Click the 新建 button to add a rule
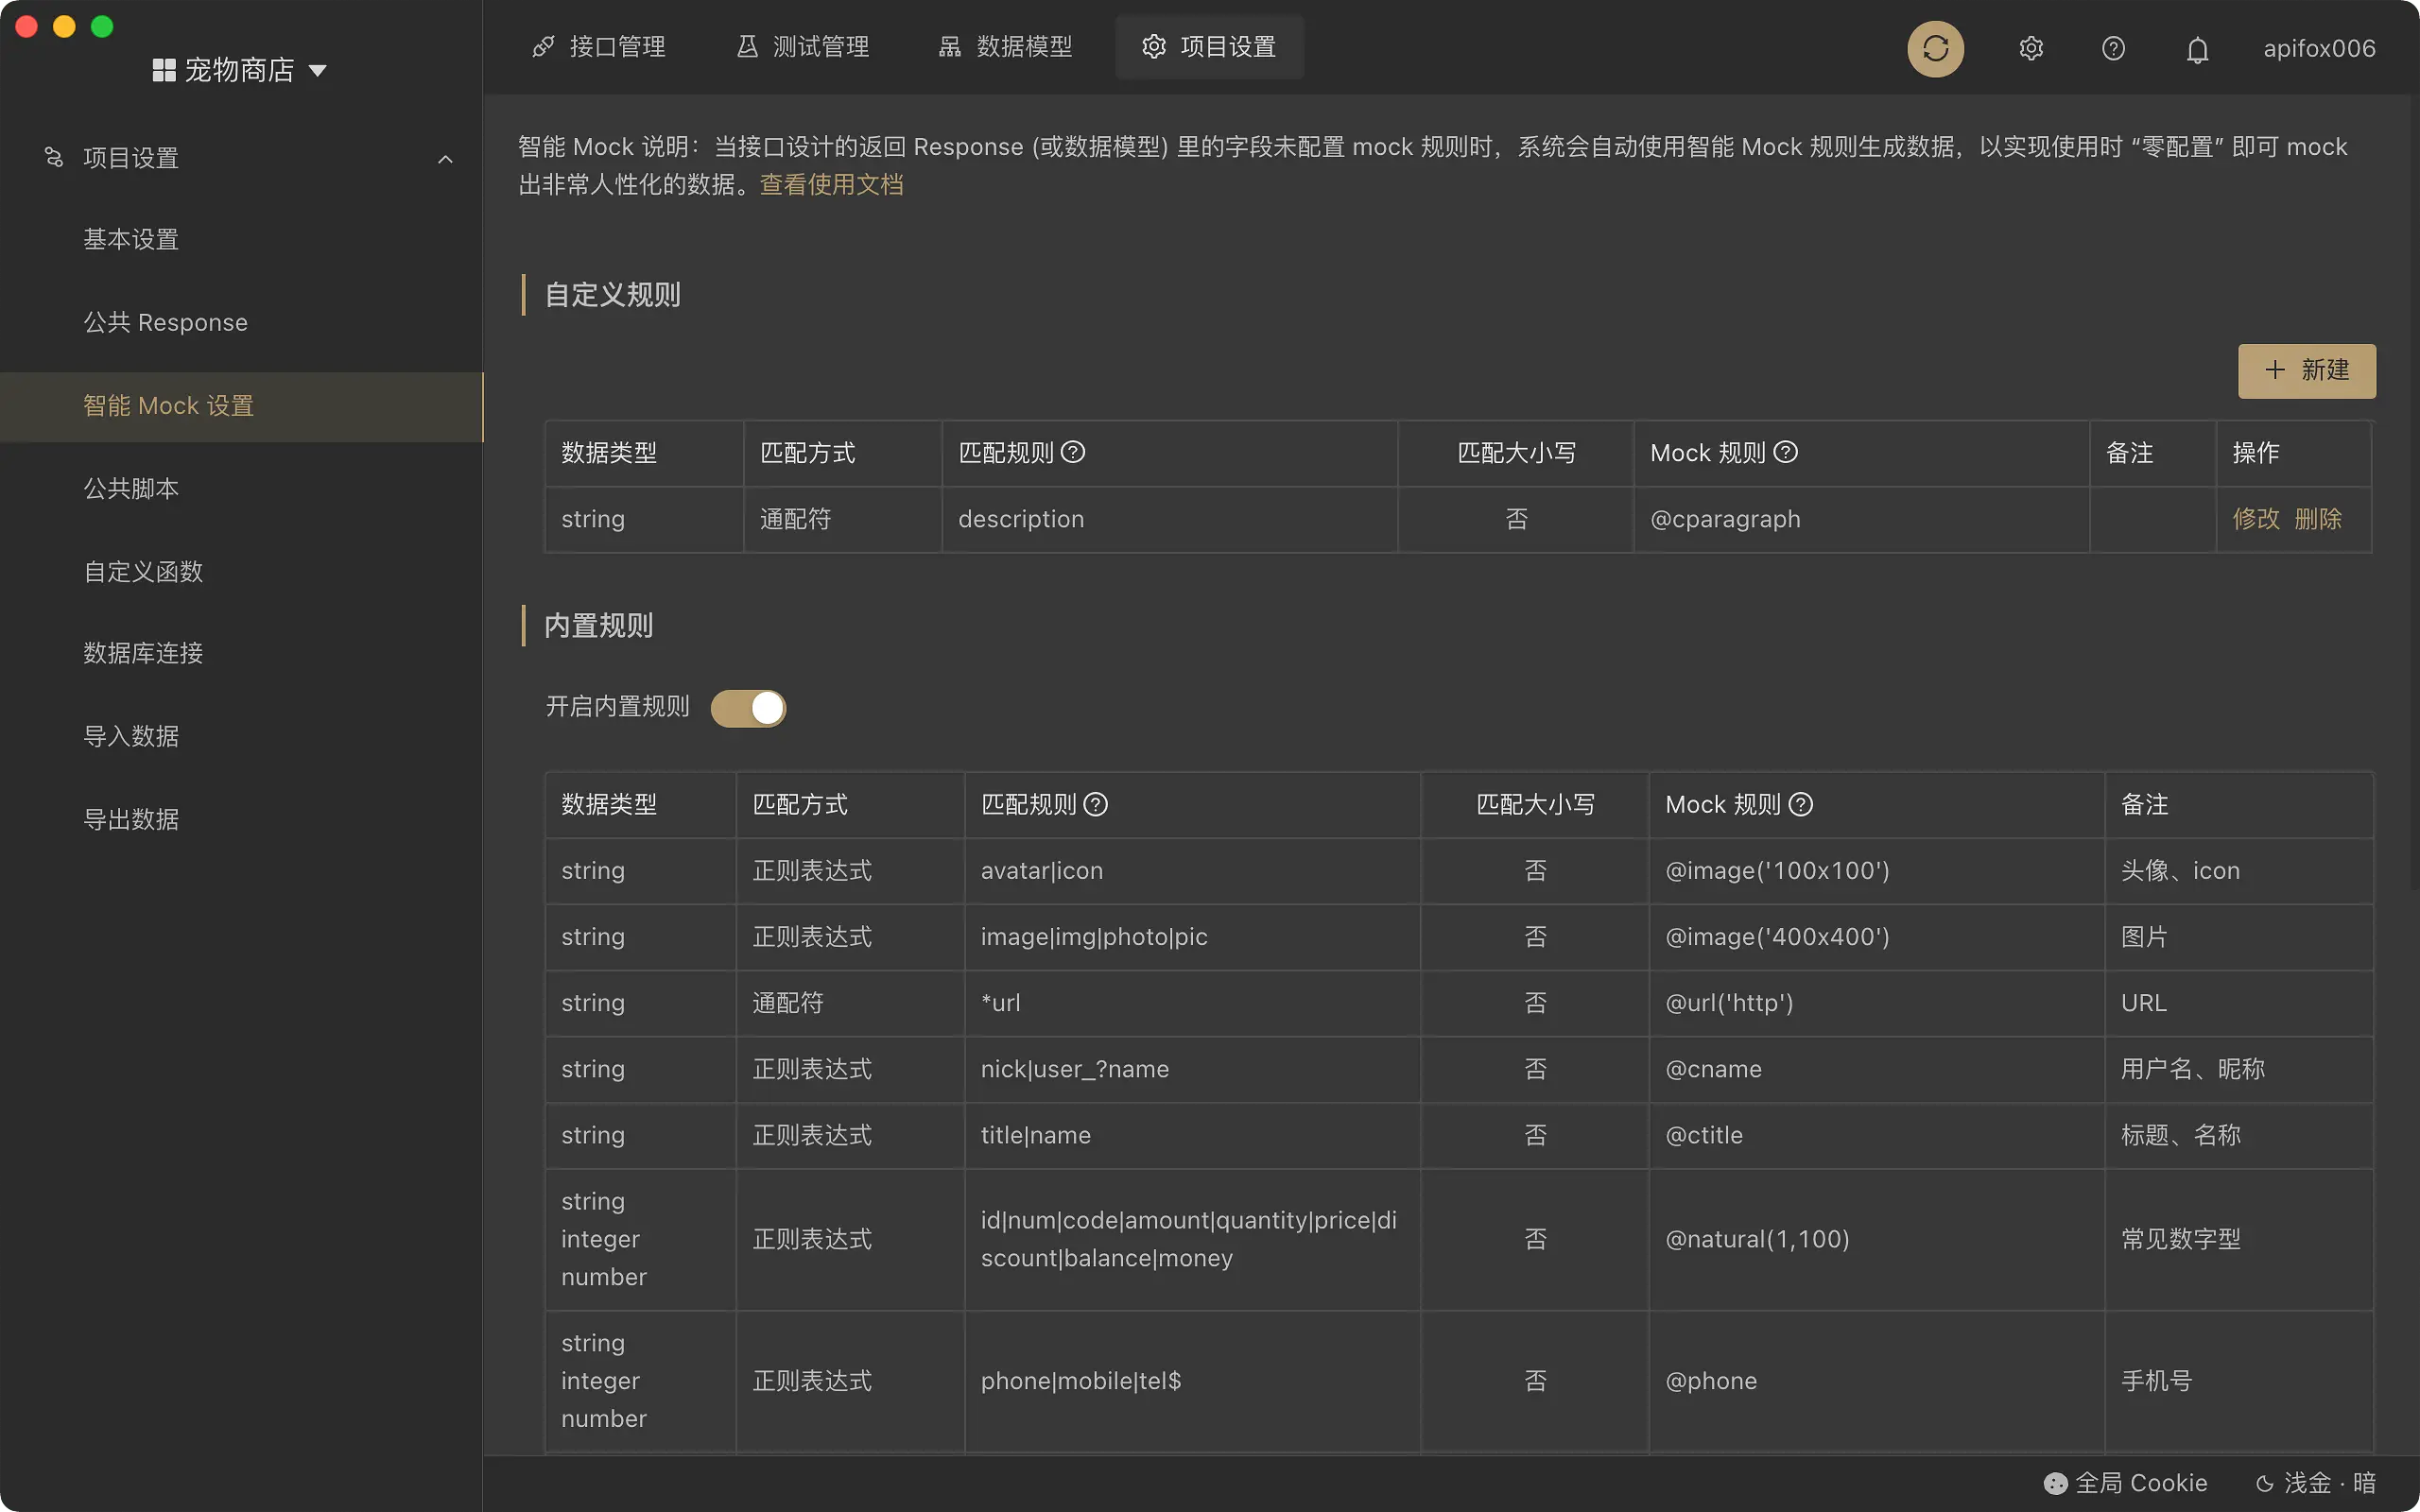Viewport: 2420px width, 1512px height. point(2306,370)
